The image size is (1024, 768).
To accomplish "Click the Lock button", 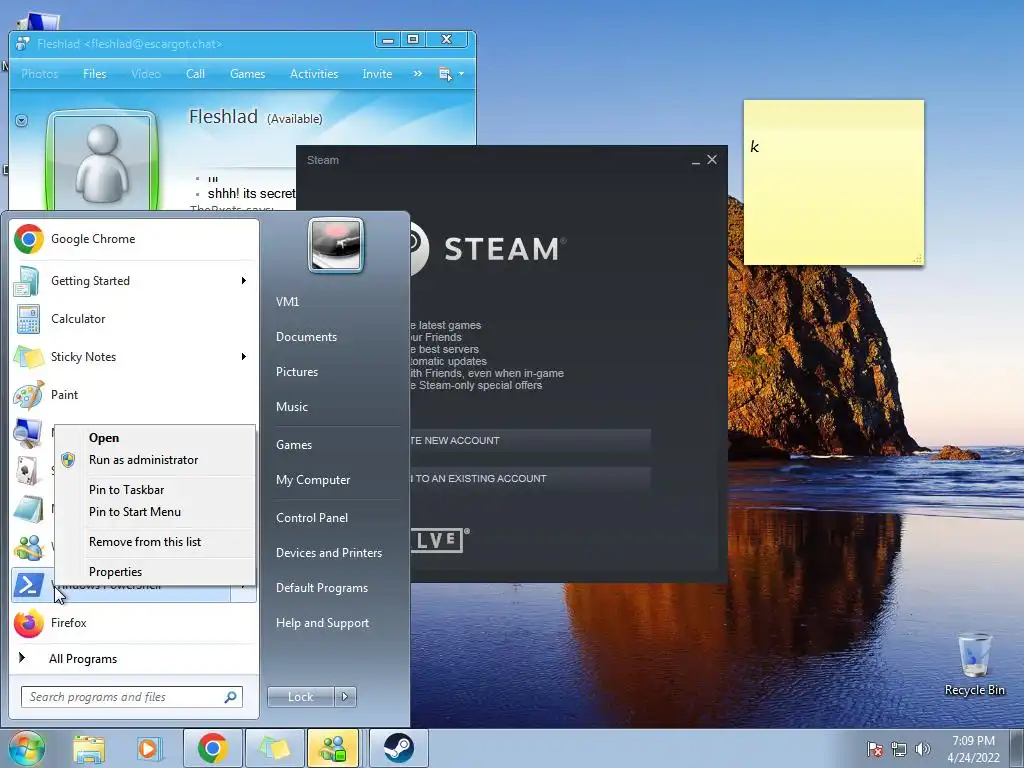I will point(301,697).
